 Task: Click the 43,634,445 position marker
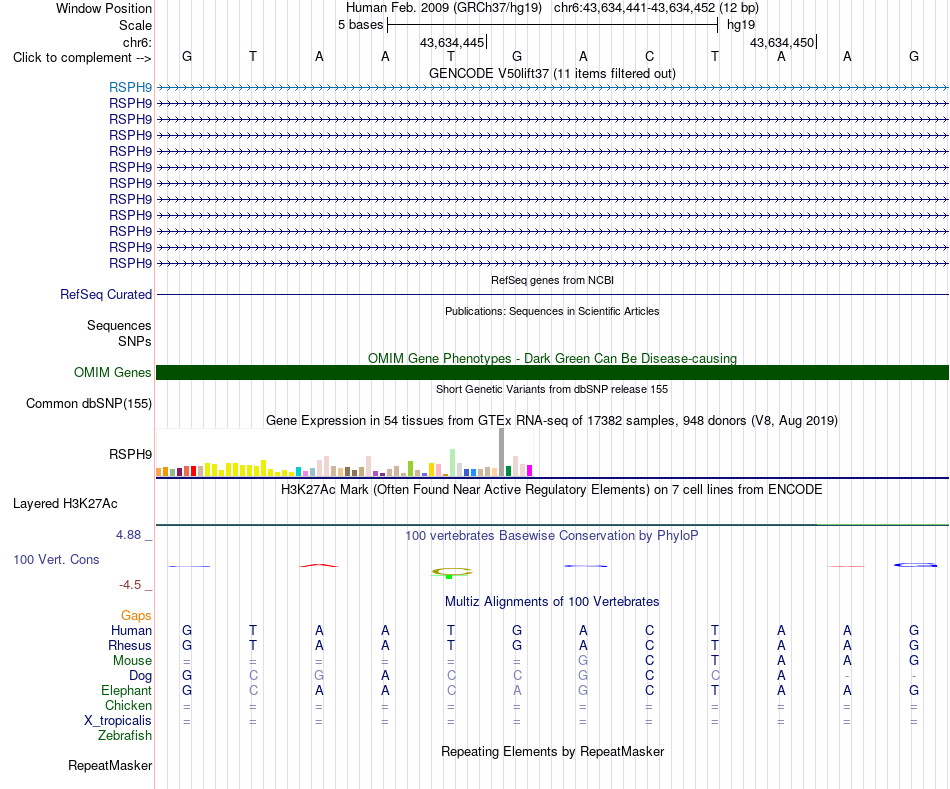(453, 42)
